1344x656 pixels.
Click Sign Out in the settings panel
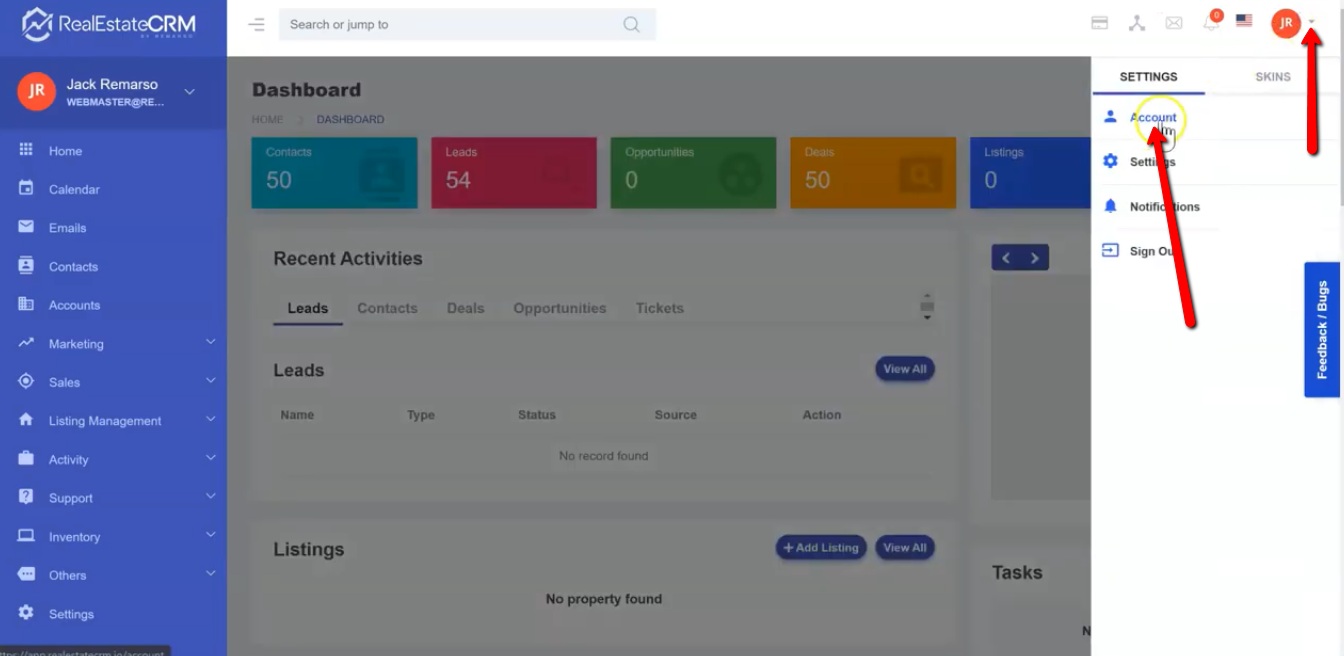(1152, 251)
